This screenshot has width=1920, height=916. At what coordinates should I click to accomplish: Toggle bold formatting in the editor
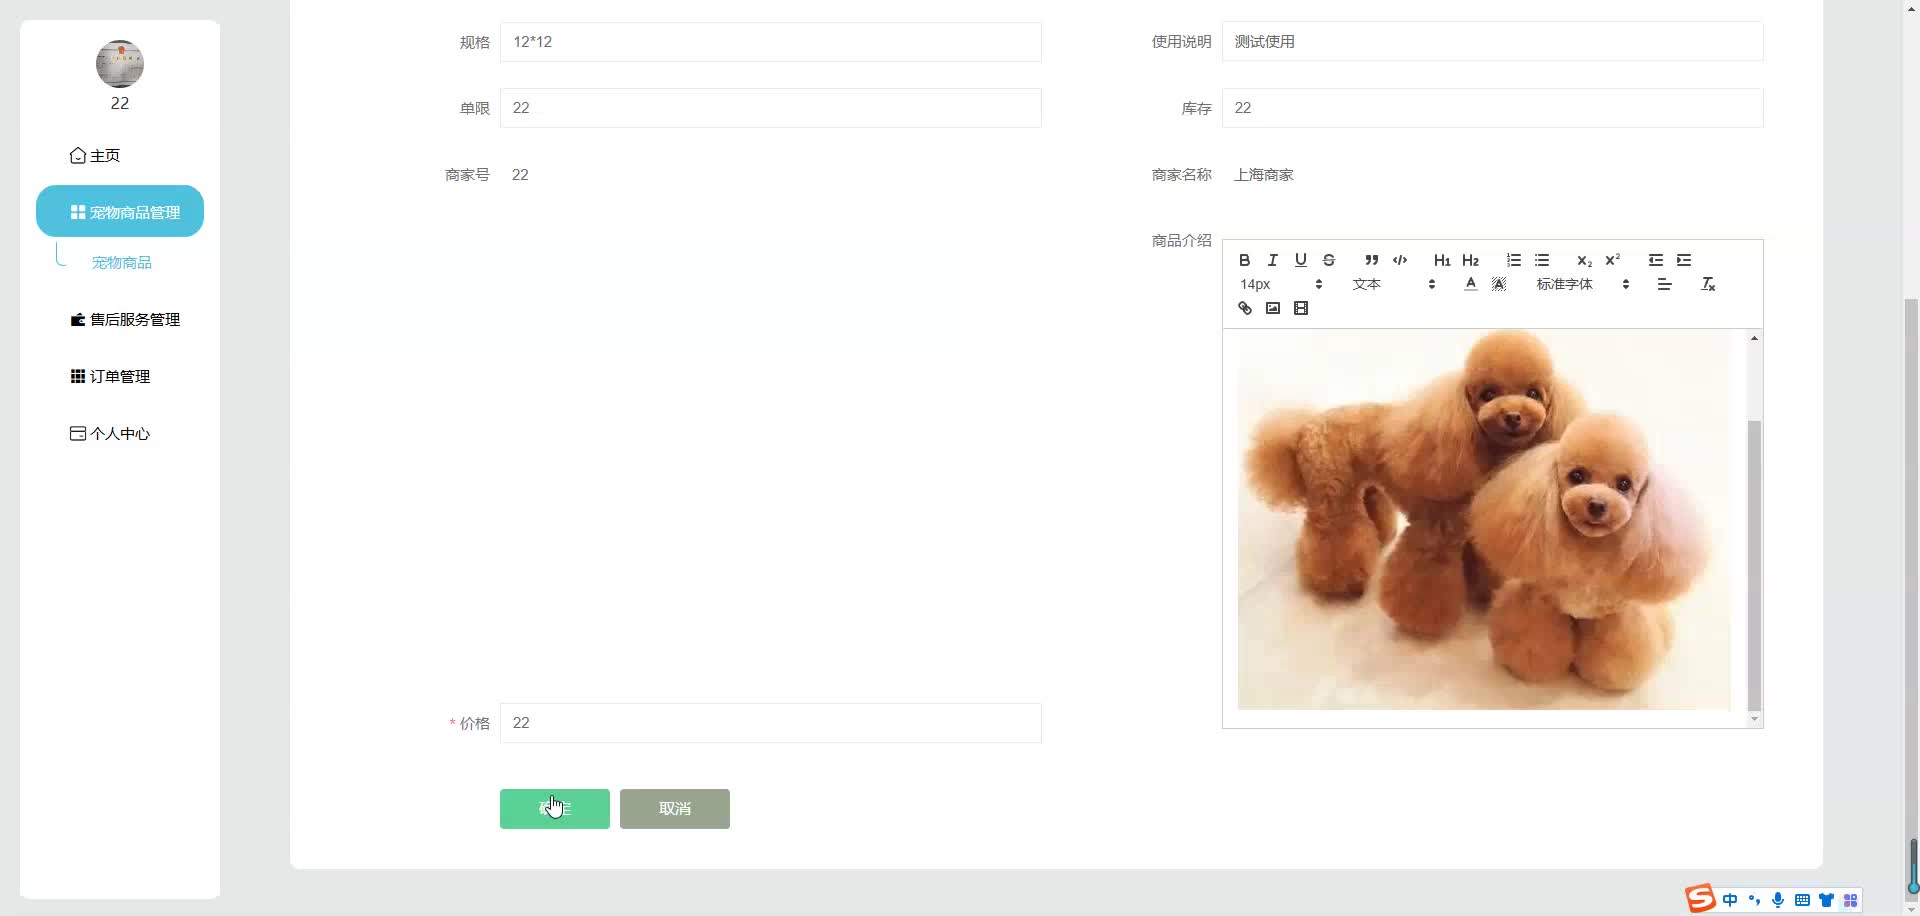(x=1245, y=261)
